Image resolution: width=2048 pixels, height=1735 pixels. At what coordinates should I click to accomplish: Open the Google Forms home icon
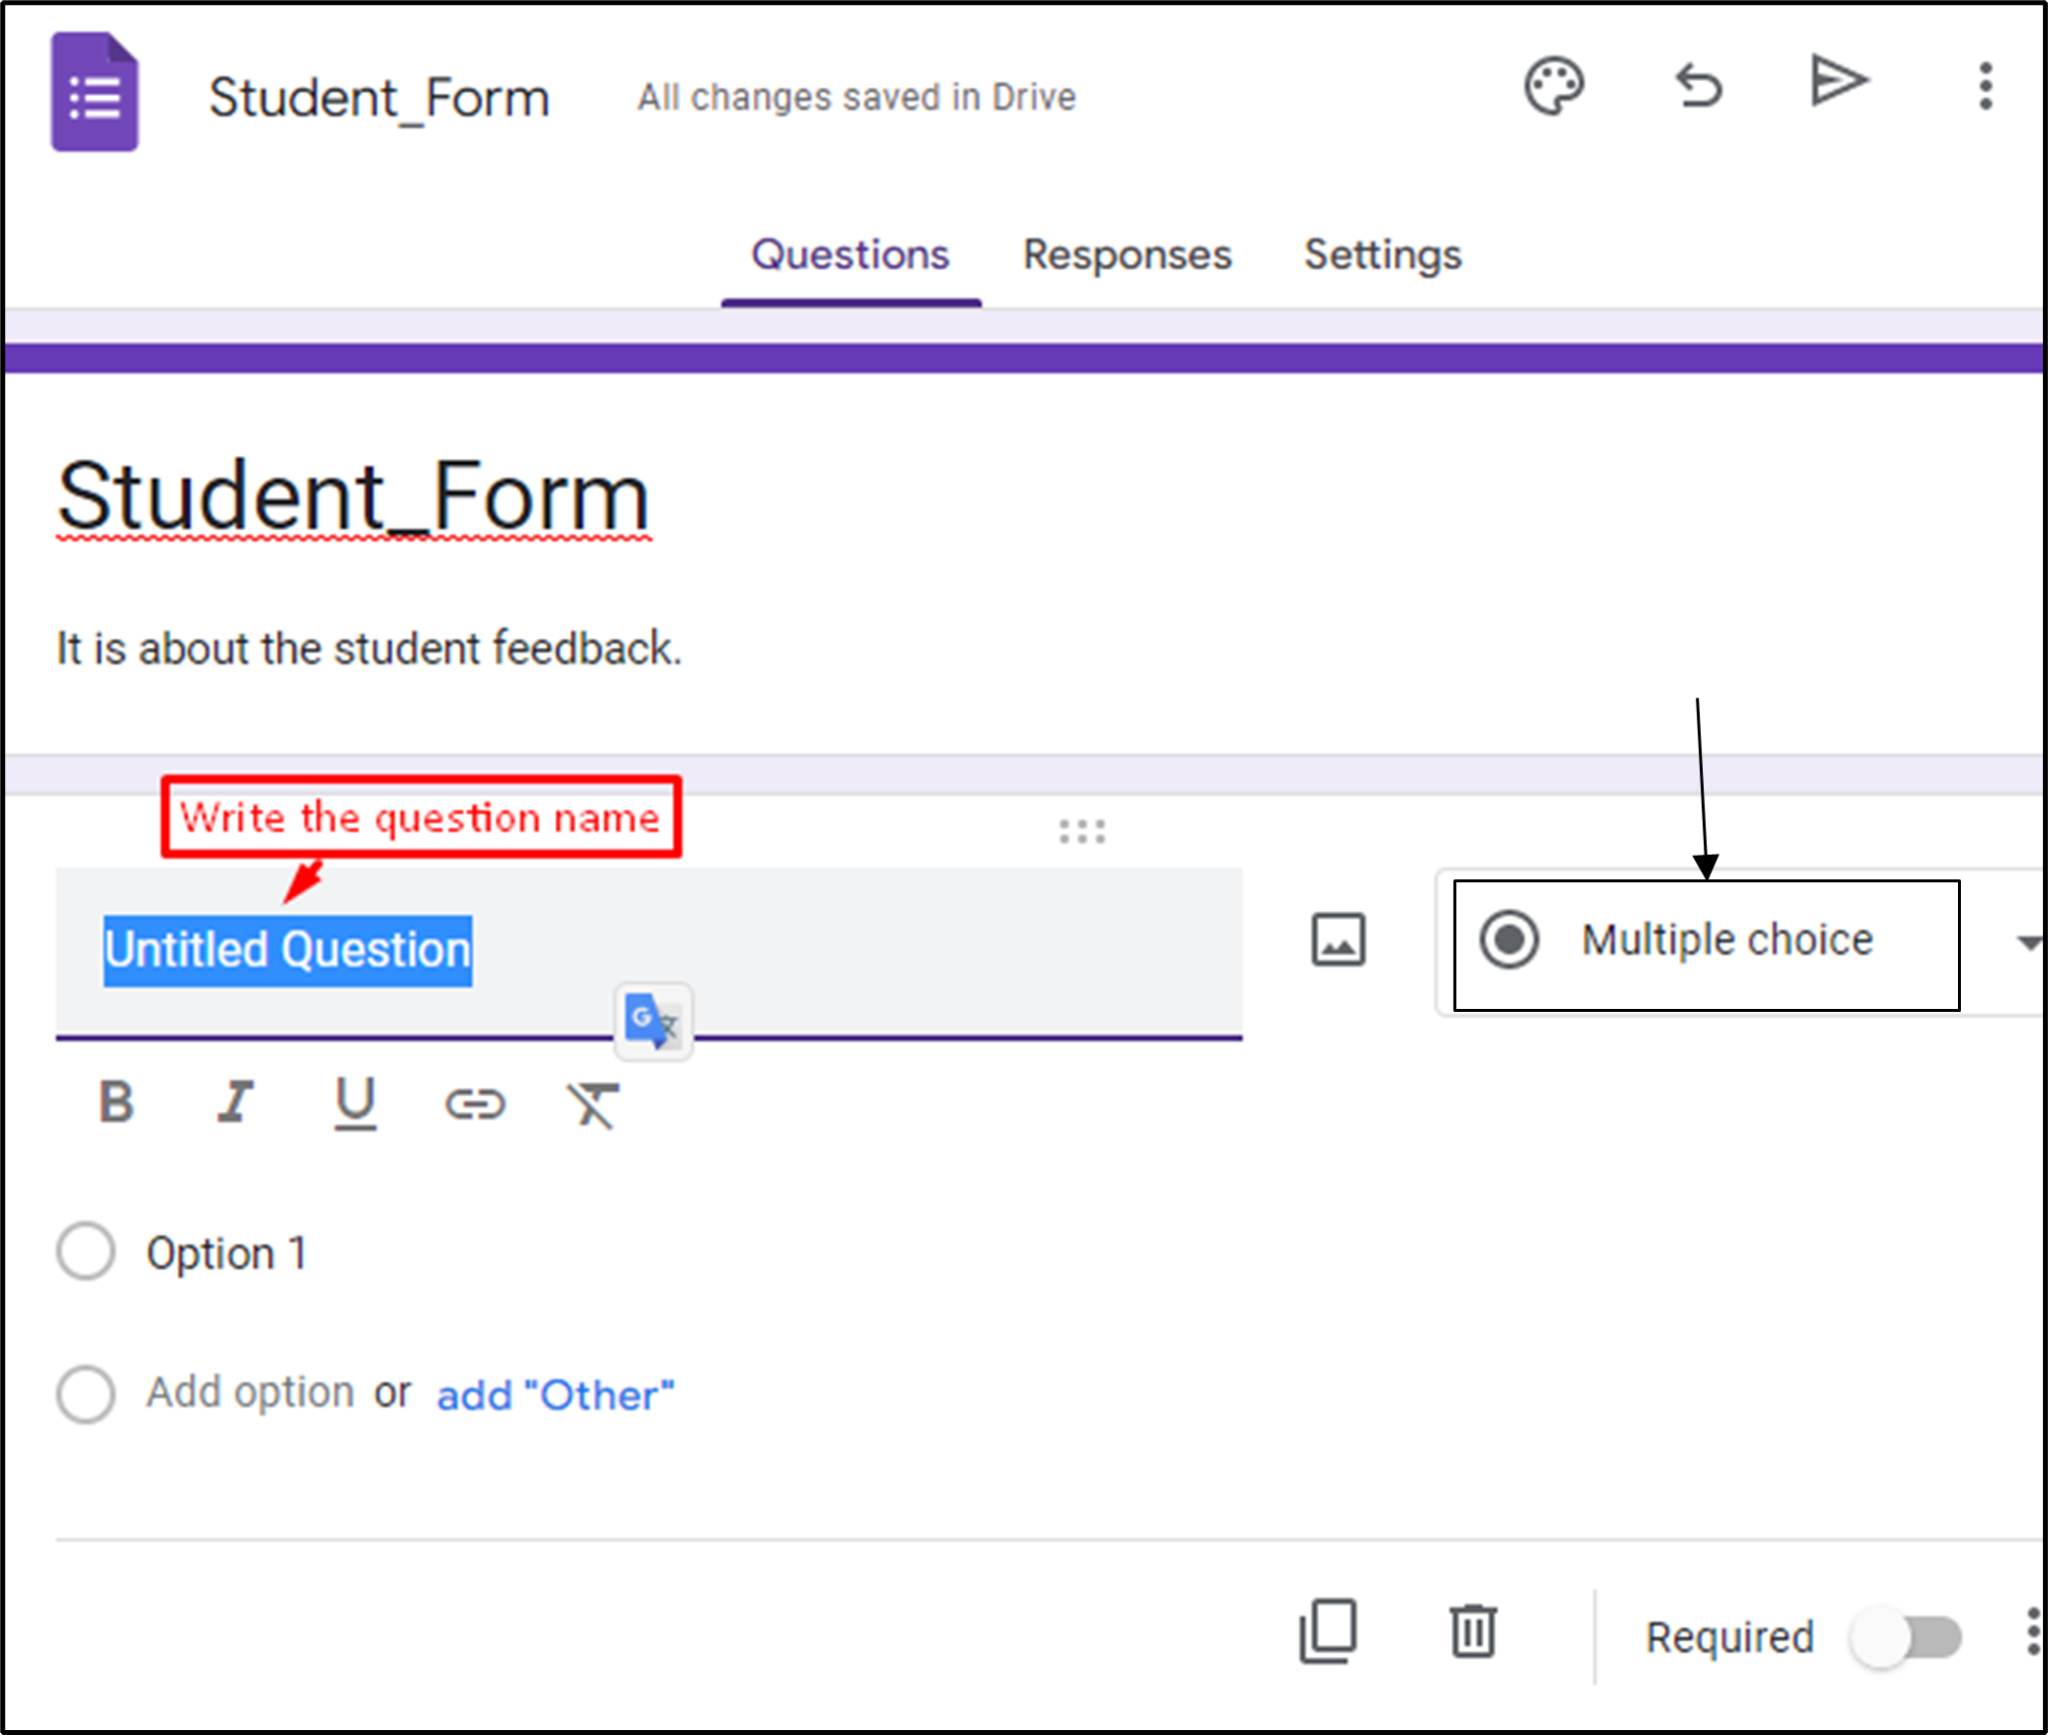95,92
